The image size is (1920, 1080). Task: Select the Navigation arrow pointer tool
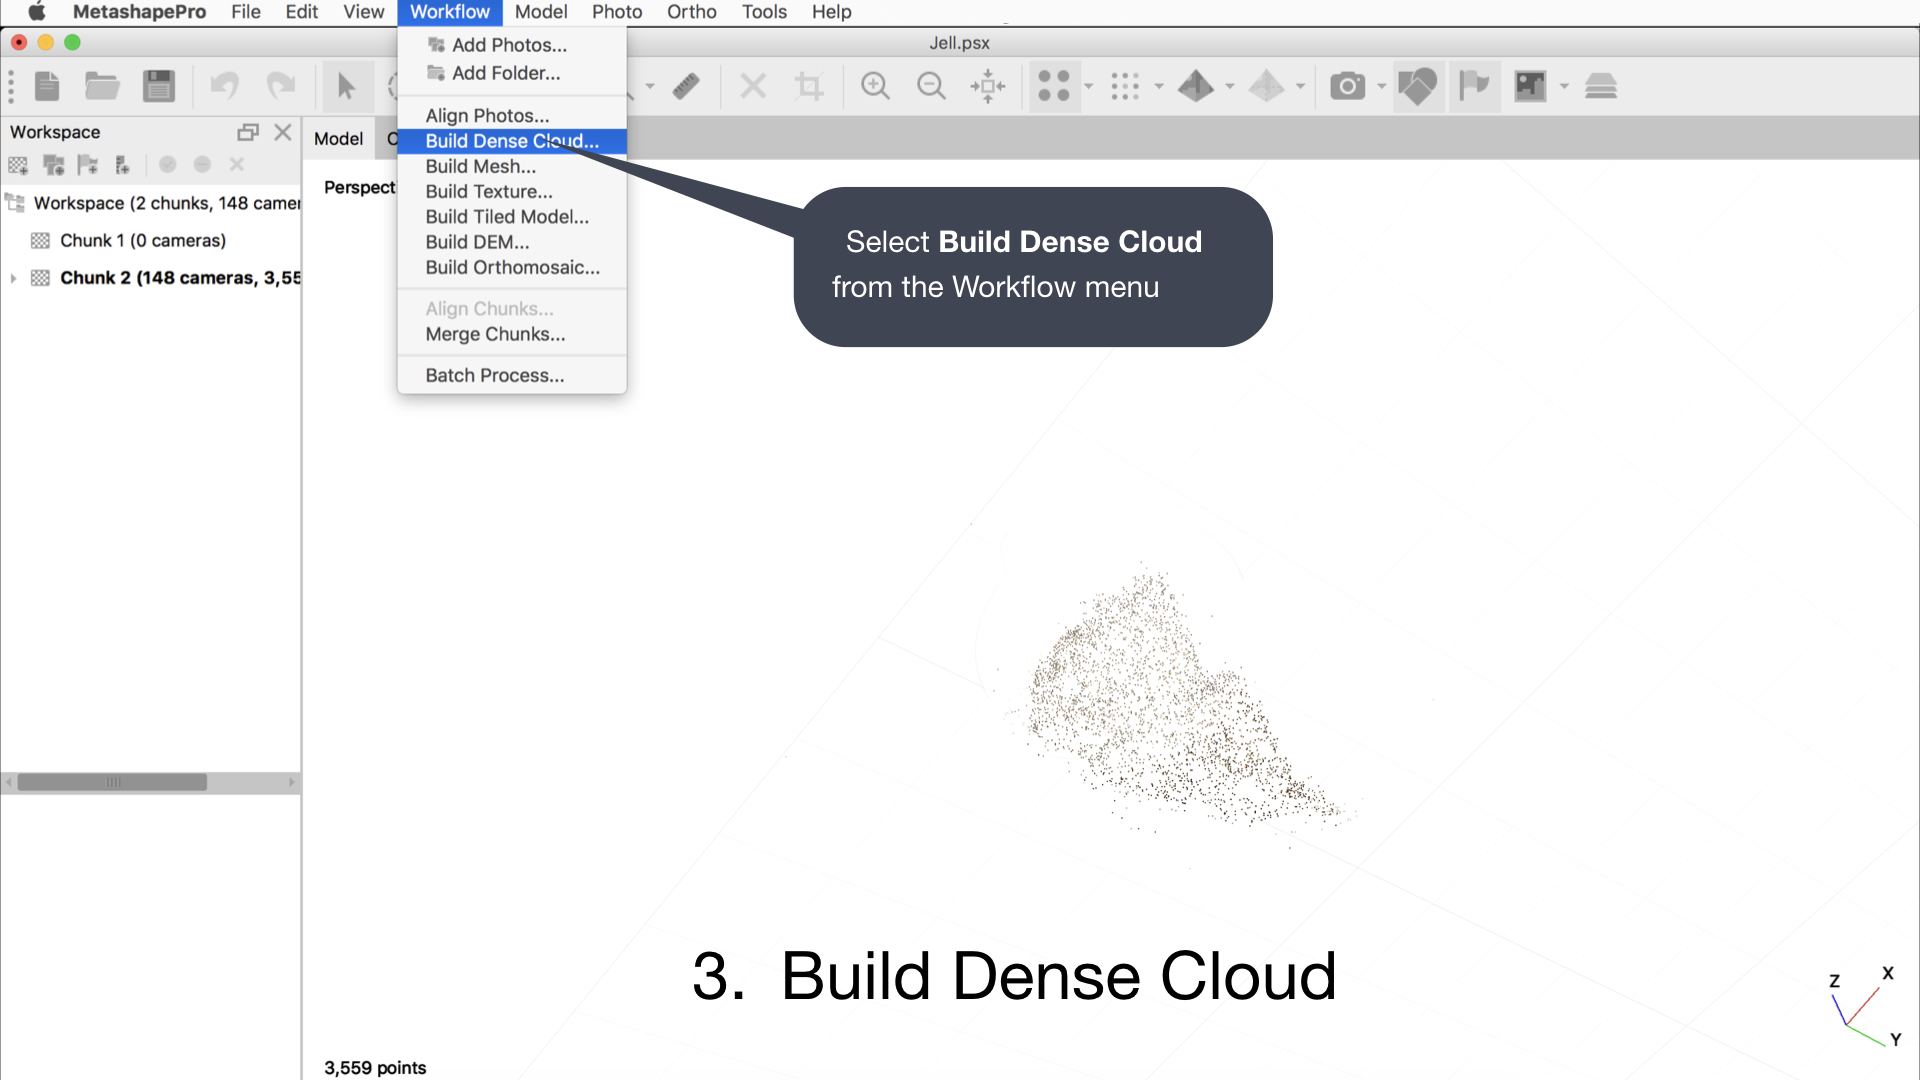pyautogui.click(x=346, y=86)
